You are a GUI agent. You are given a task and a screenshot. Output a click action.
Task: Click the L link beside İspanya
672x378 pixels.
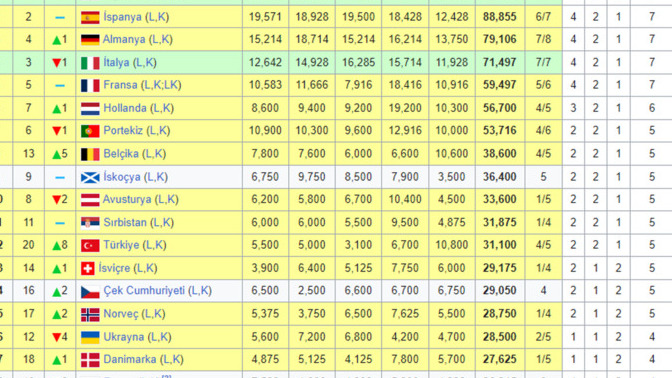(151, 17)
